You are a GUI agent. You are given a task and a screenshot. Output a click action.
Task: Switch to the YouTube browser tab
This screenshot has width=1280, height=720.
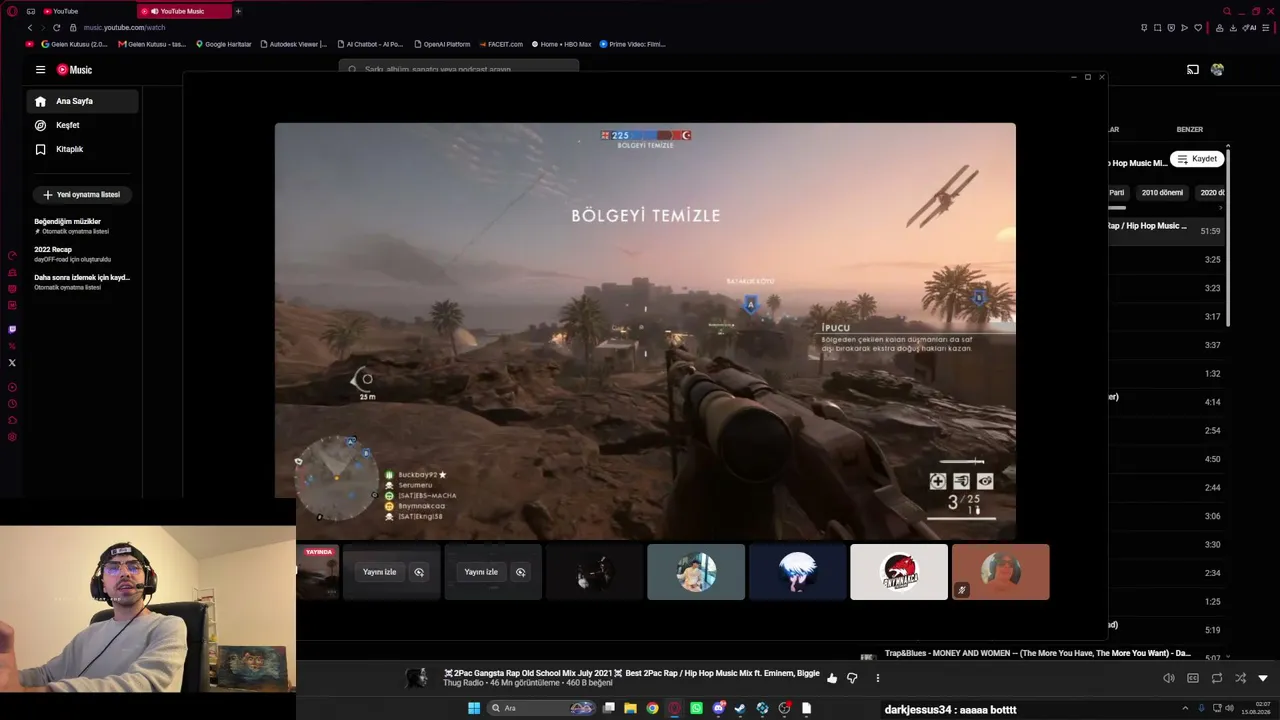[x=84, y=11]
